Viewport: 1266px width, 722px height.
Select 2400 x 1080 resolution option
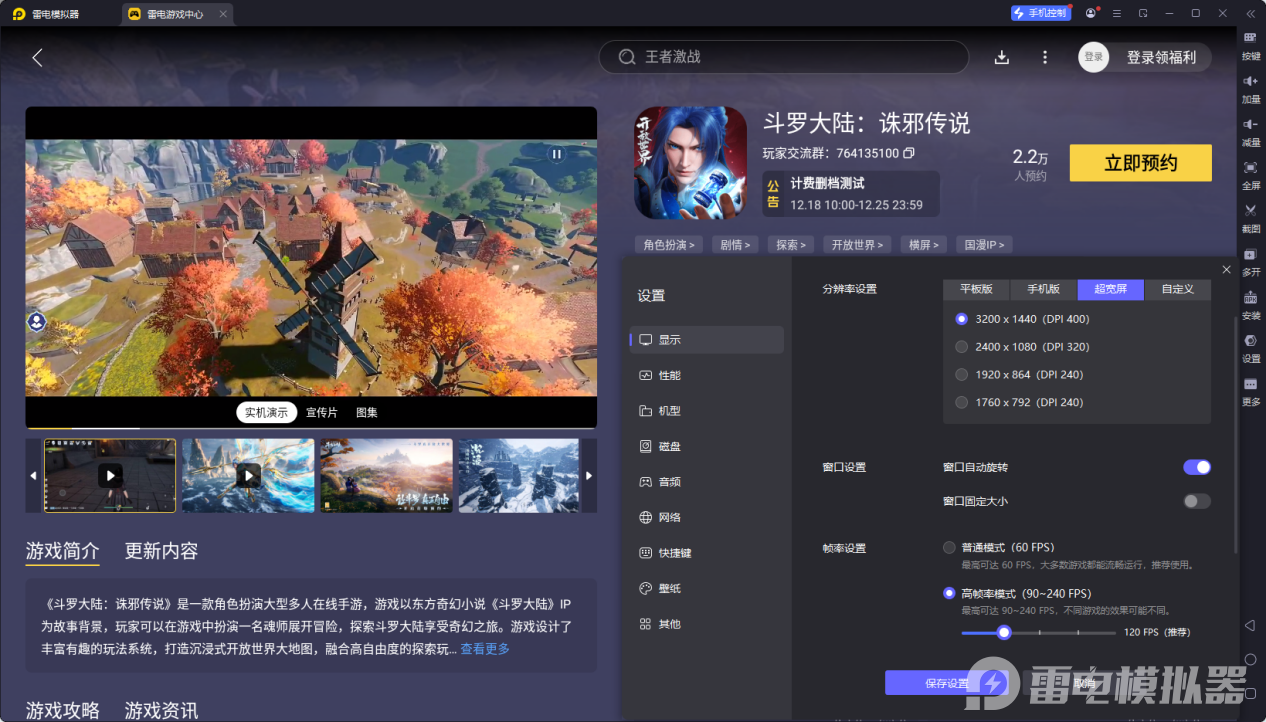(962, 347)
